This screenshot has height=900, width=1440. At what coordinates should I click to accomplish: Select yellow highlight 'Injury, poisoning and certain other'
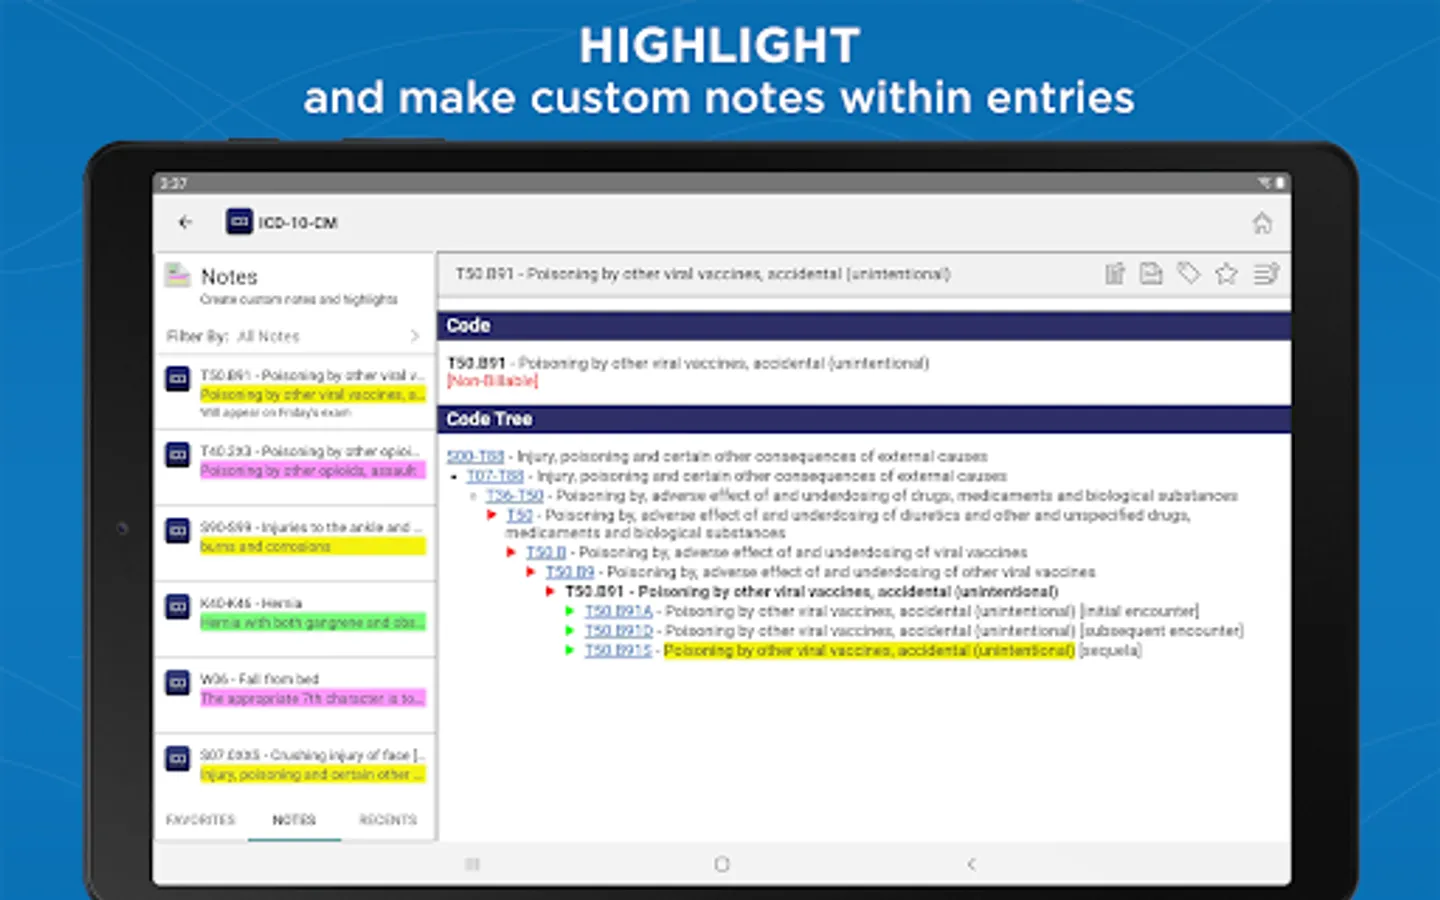(313, 774)
